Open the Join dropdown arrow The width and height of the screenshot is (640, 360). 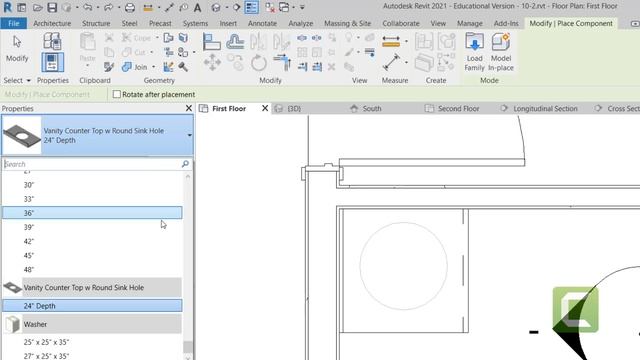(x=154, y=67)
